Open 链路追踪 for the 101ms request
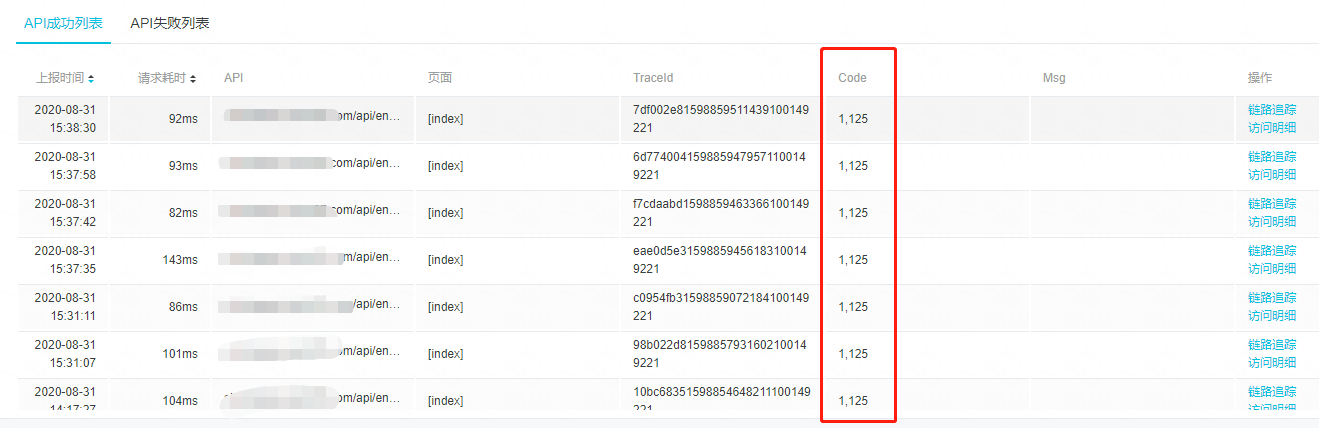 (x=1272, y=344)
